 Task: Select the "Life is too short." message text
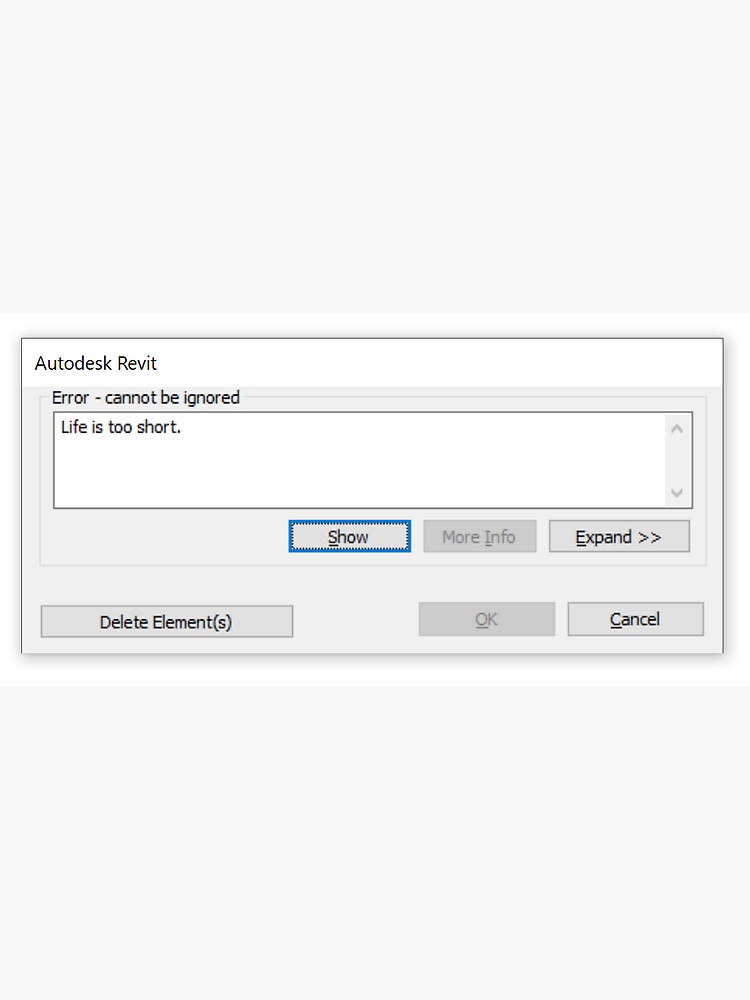(x=121, y=427)
